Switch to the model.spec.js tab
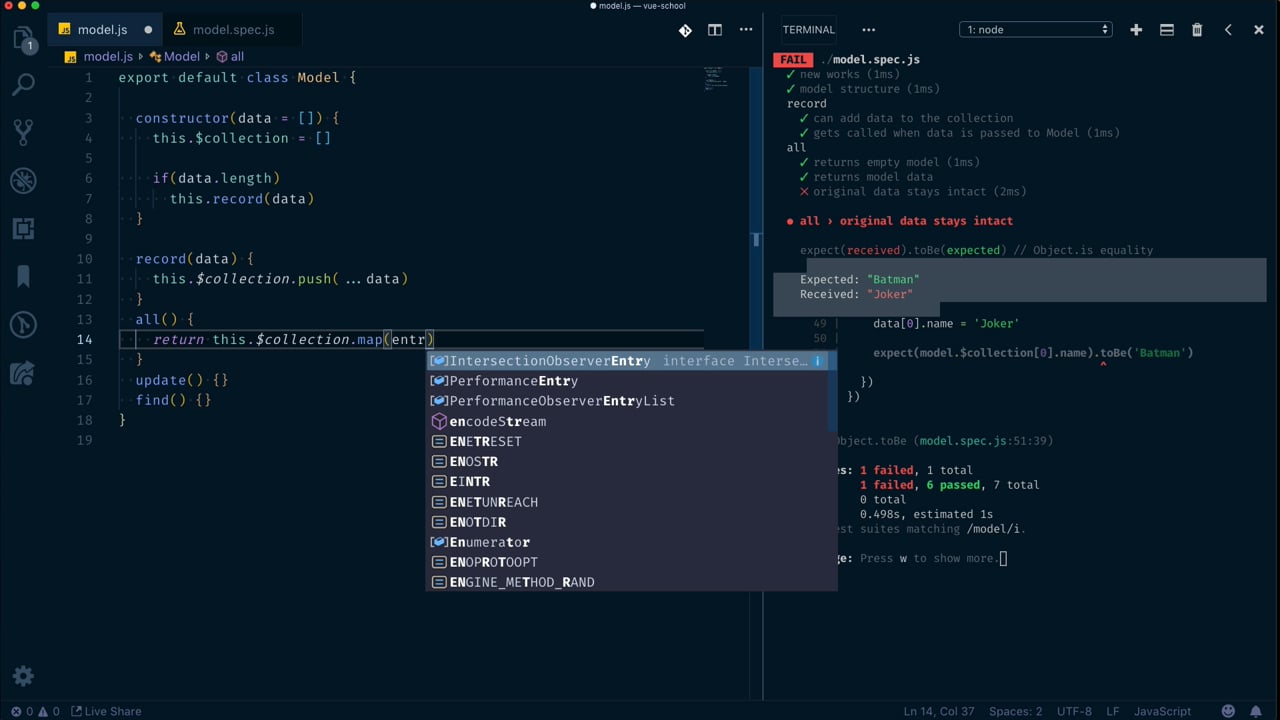Screen dimensions: 1280x720 233,30
